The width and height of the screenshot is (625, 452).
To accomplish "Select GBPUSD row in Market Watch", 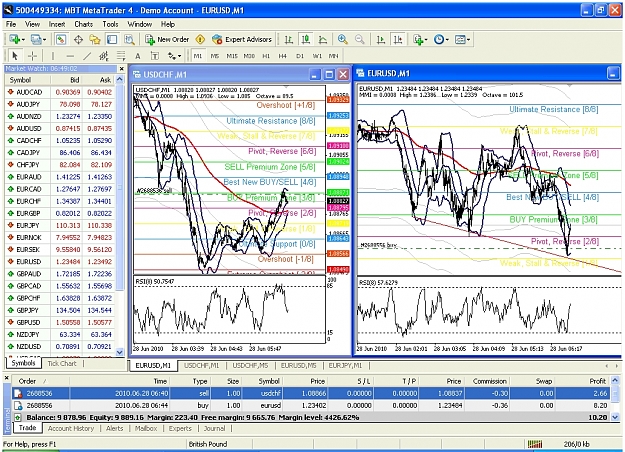I will pyautogui.click(x=60, y=322).
